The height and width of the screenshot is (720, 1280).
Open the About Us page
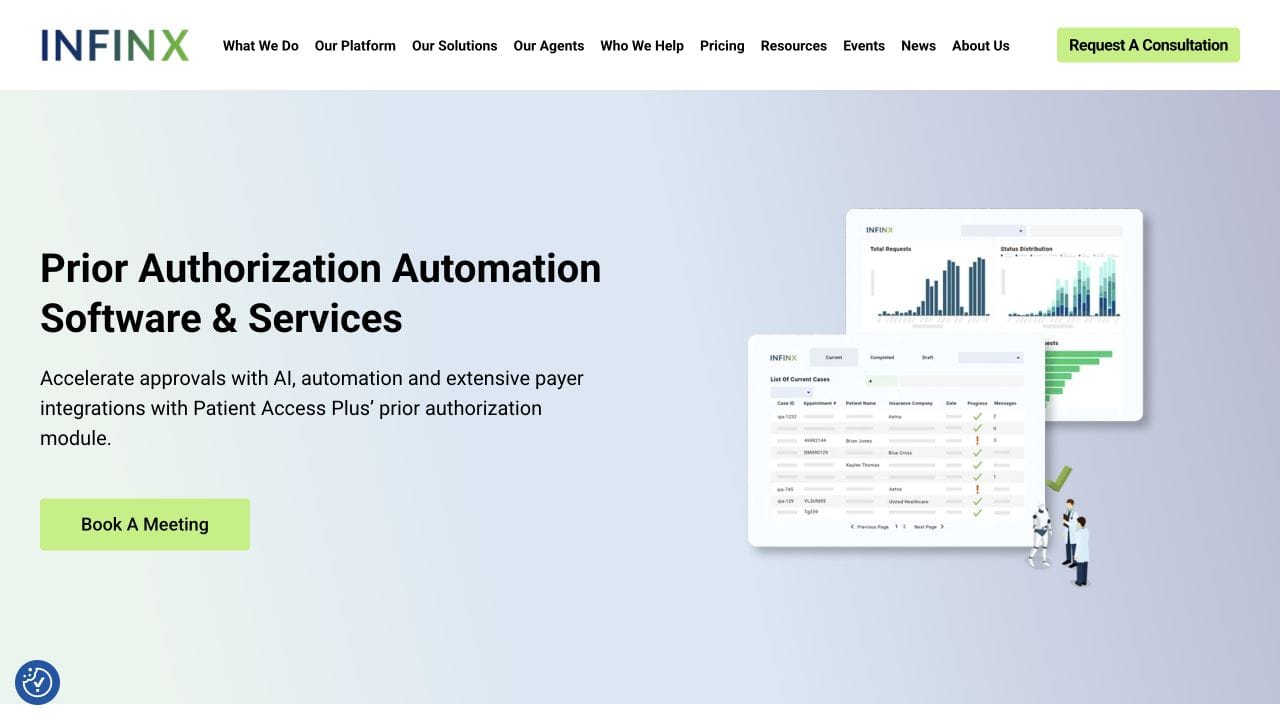pyautogui.click(x=981, y=46)
